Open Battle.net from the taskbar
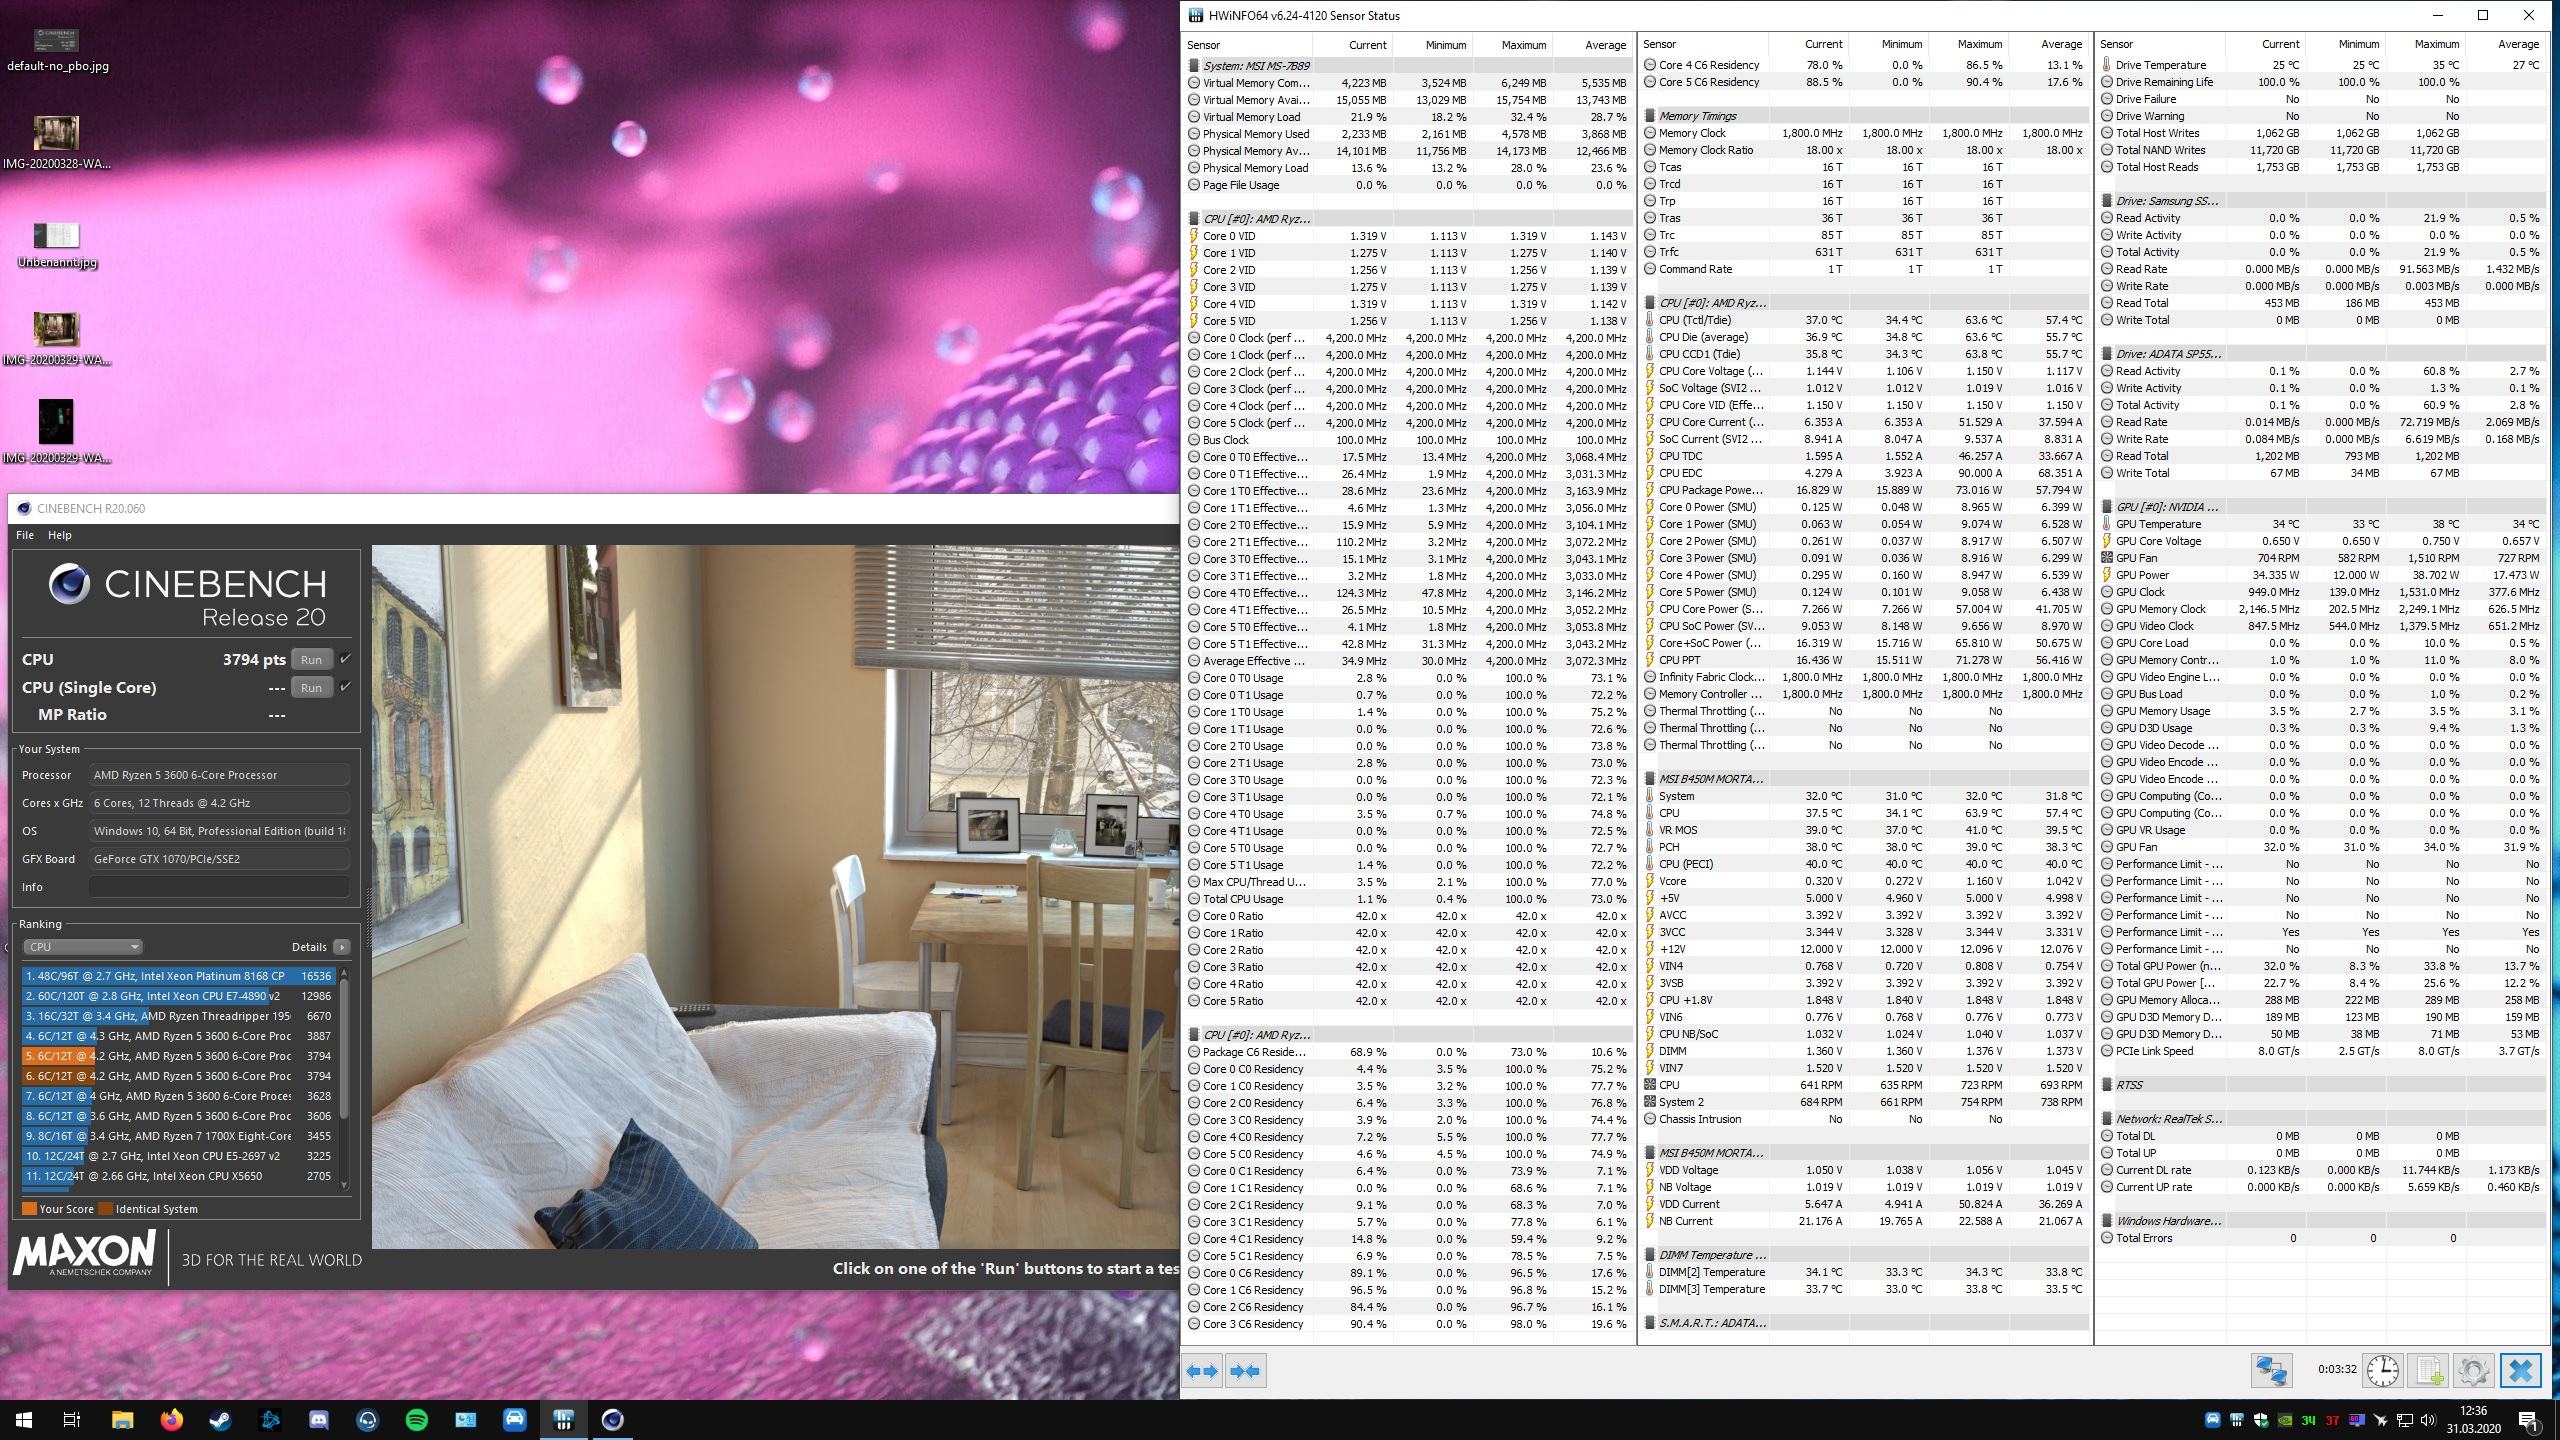The image size is (2560, 1440). pos(270,1420)
